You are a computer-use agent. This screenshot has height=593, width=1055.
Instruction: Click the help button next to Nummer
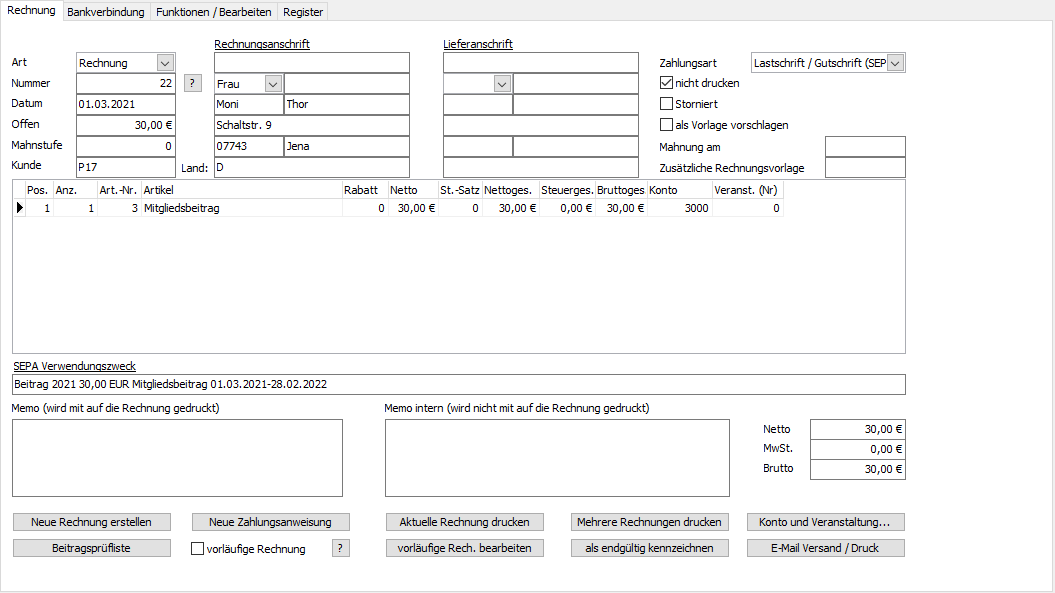click(x=192, y=83)
